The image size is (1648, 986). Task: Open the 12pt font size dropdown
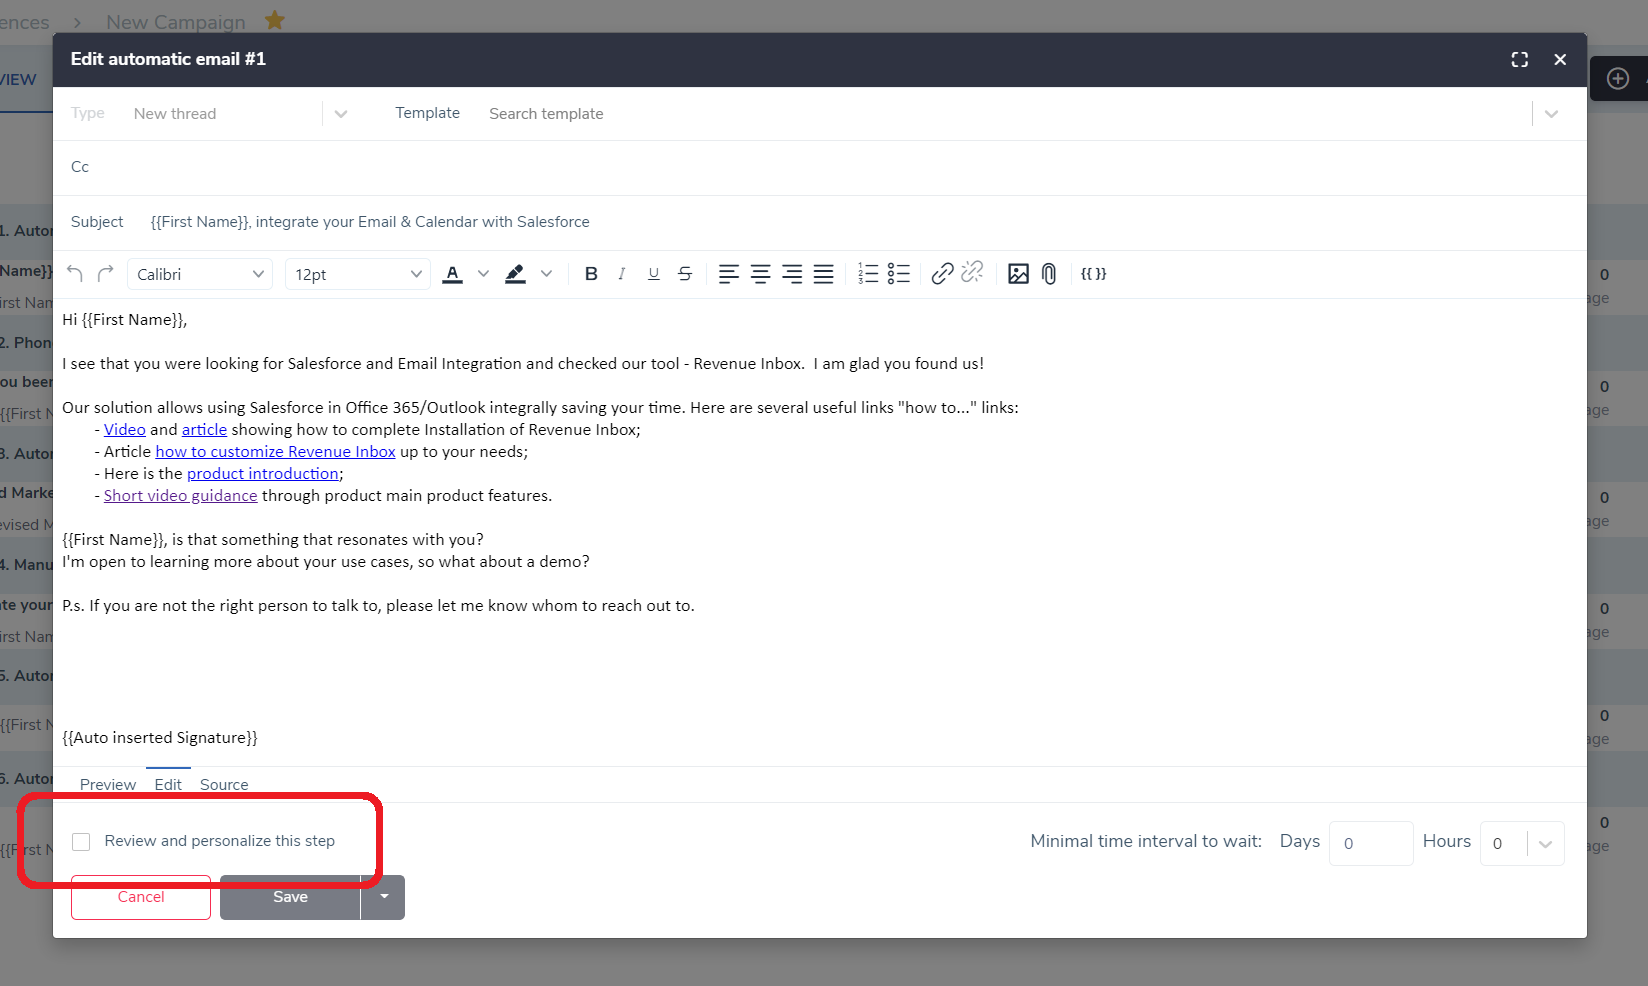[358, 274]
